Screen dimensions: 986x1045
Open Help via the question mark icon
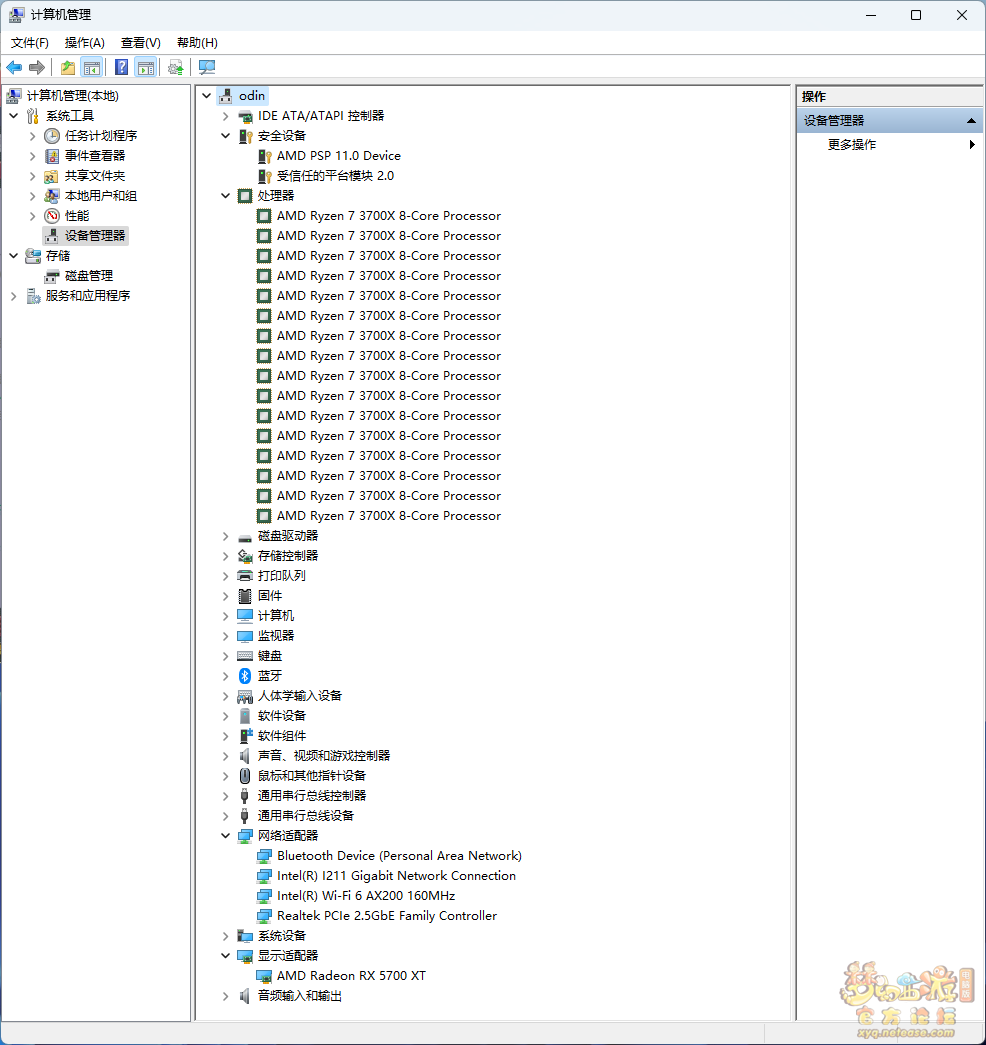(121, 67)
